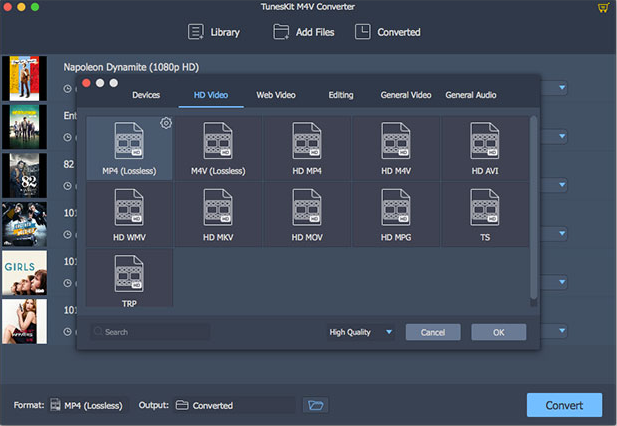Select the TRP format icon
Screen dimensions: 617x426
(x=129, y=274)
